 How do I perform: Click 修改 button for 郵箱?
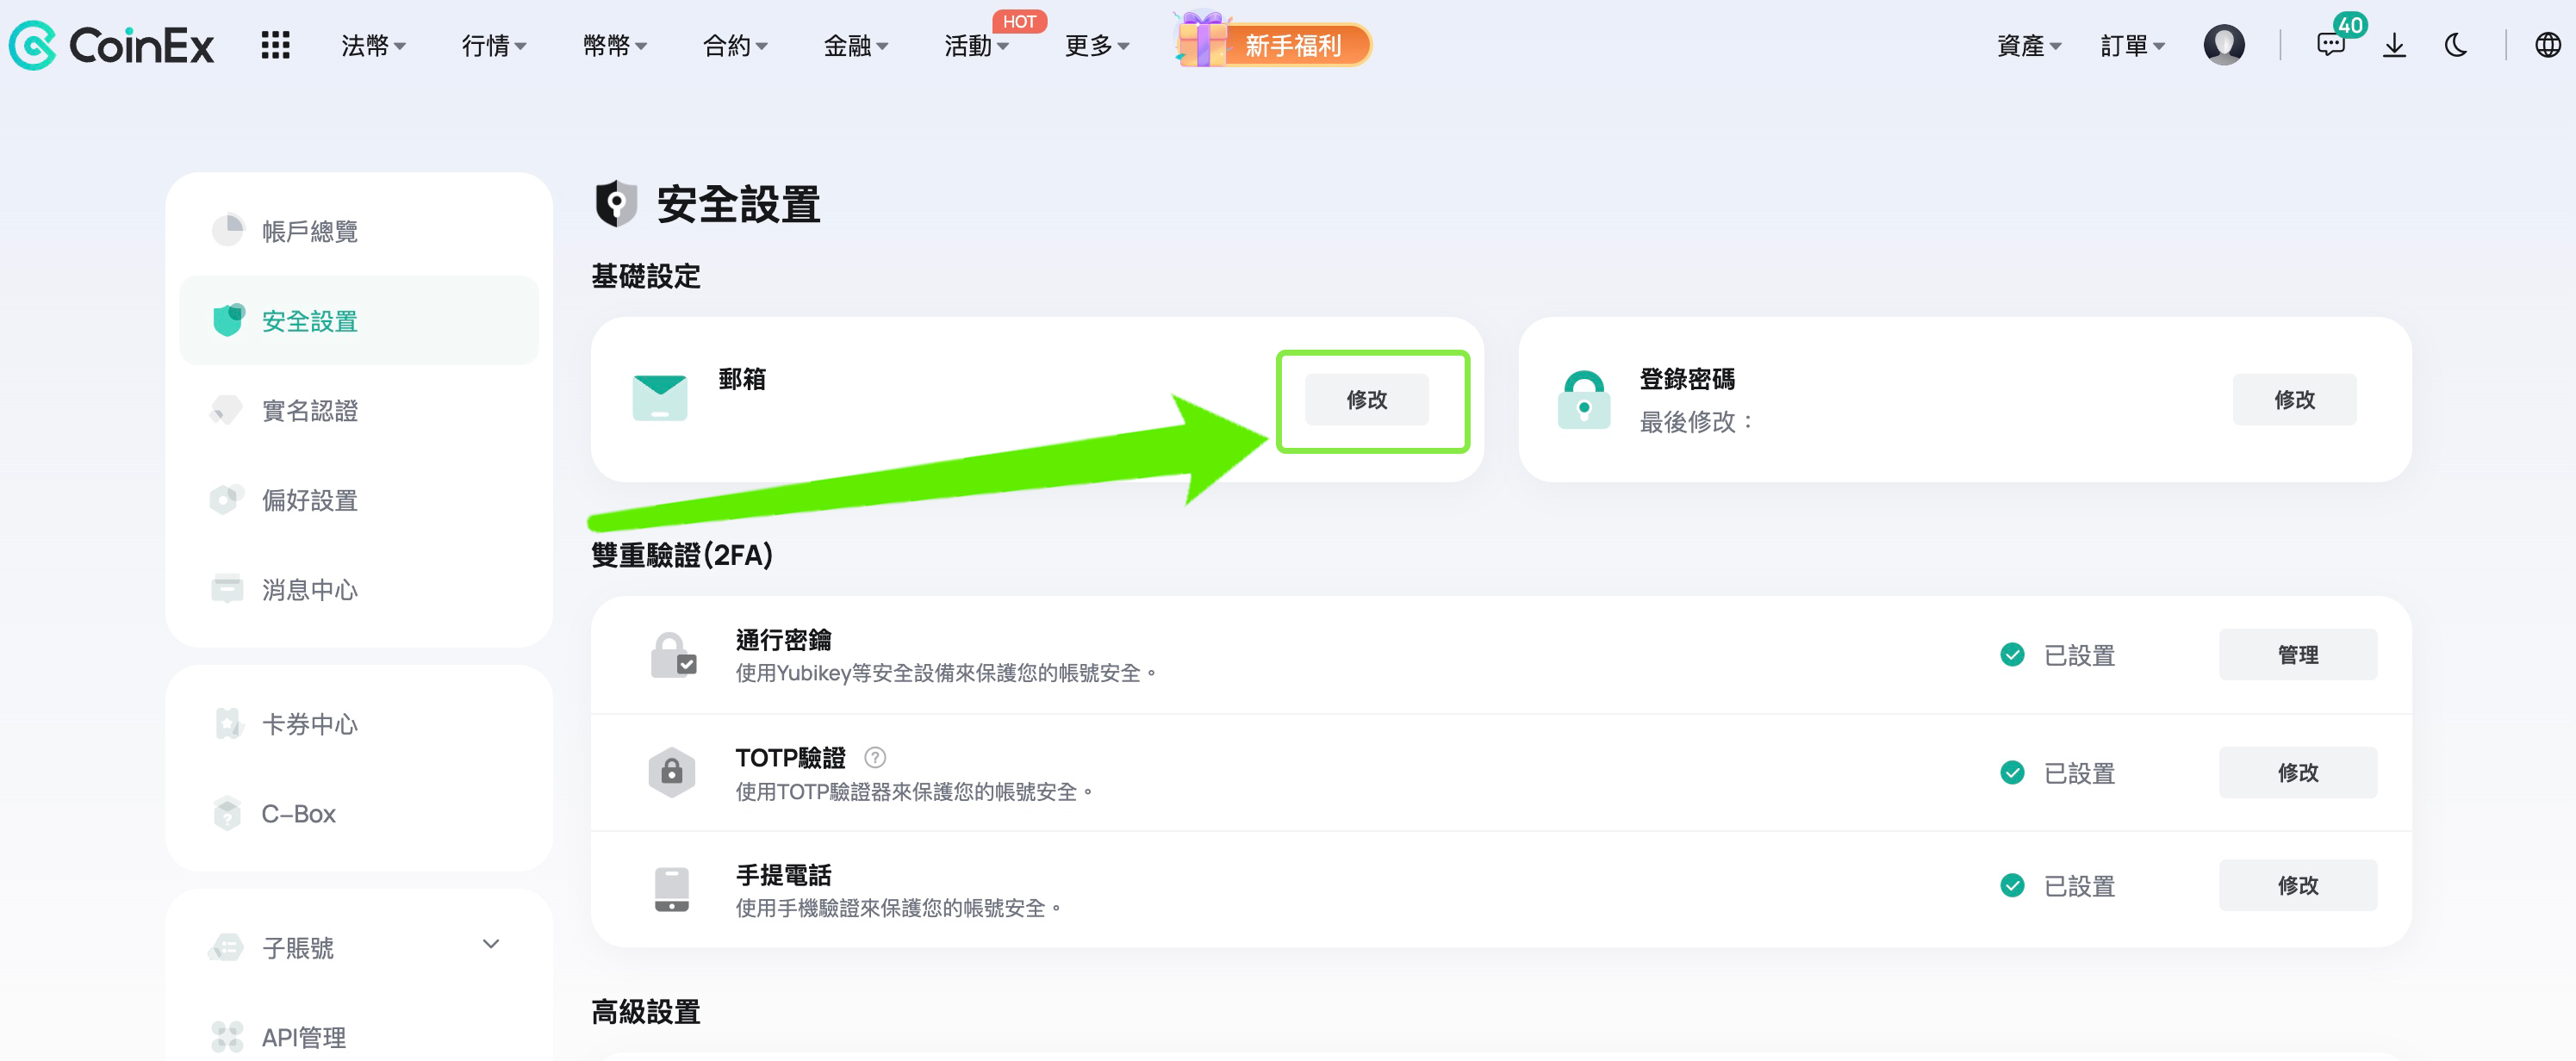1367,400
